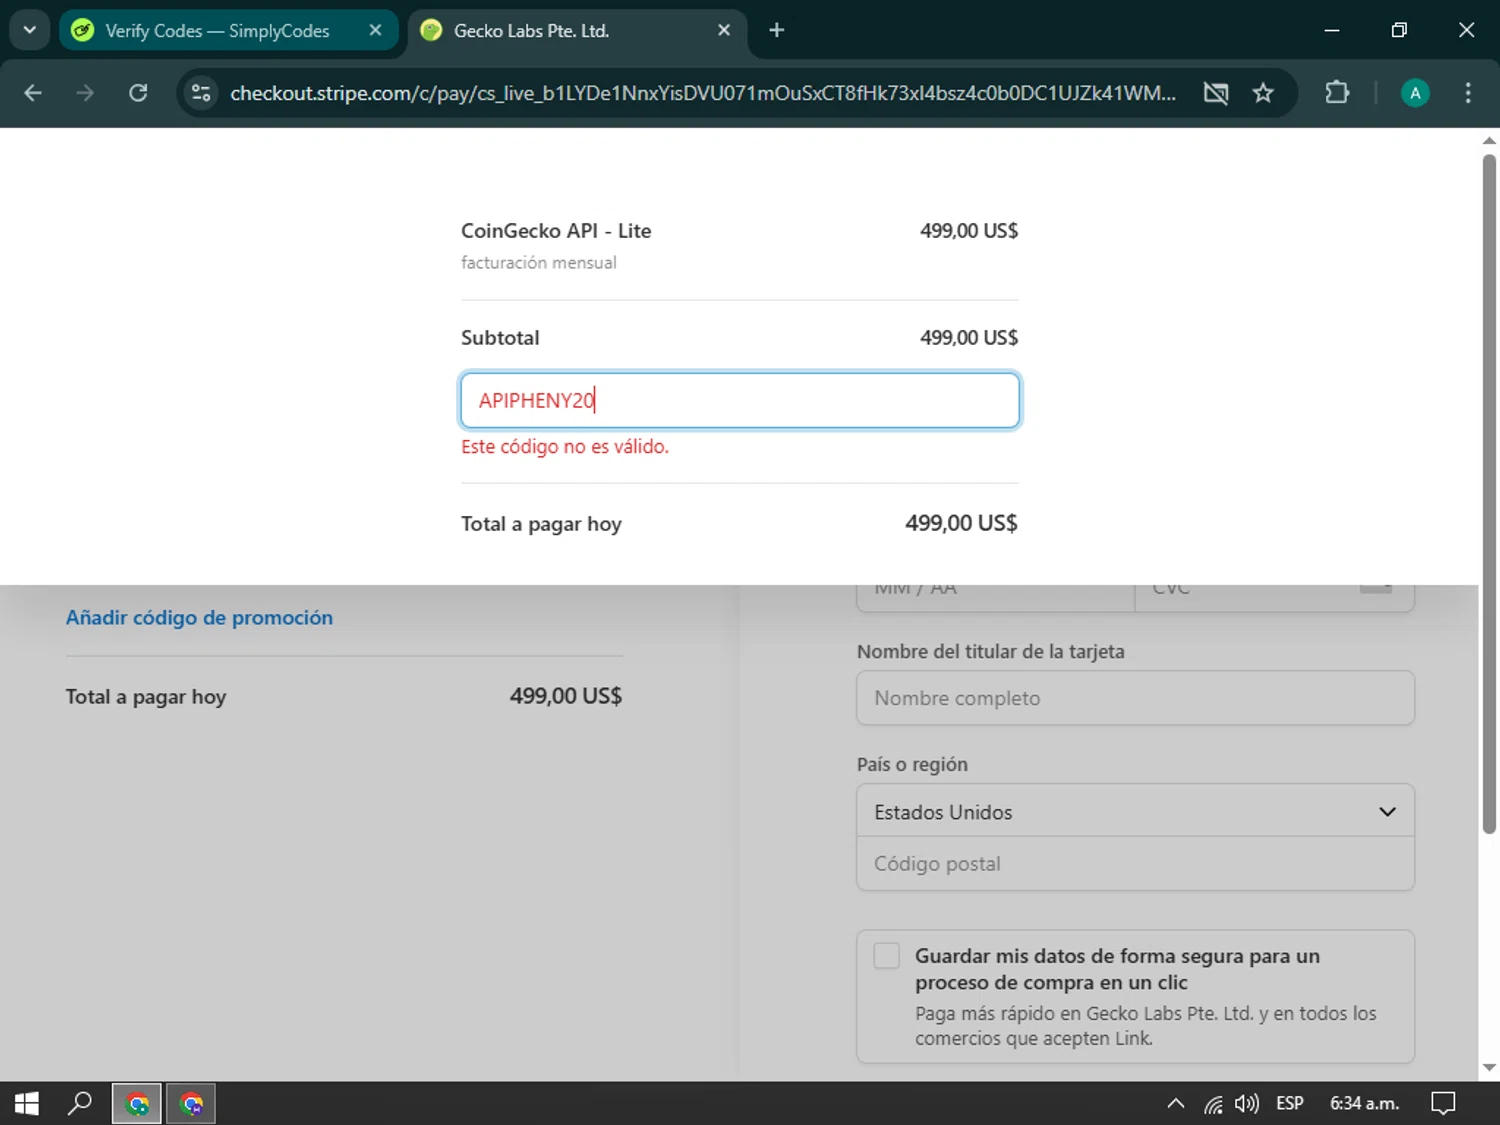This screenshot has width=1500, height=1125.
Task: Click the Código postal field
Action: pos(1135,863)
